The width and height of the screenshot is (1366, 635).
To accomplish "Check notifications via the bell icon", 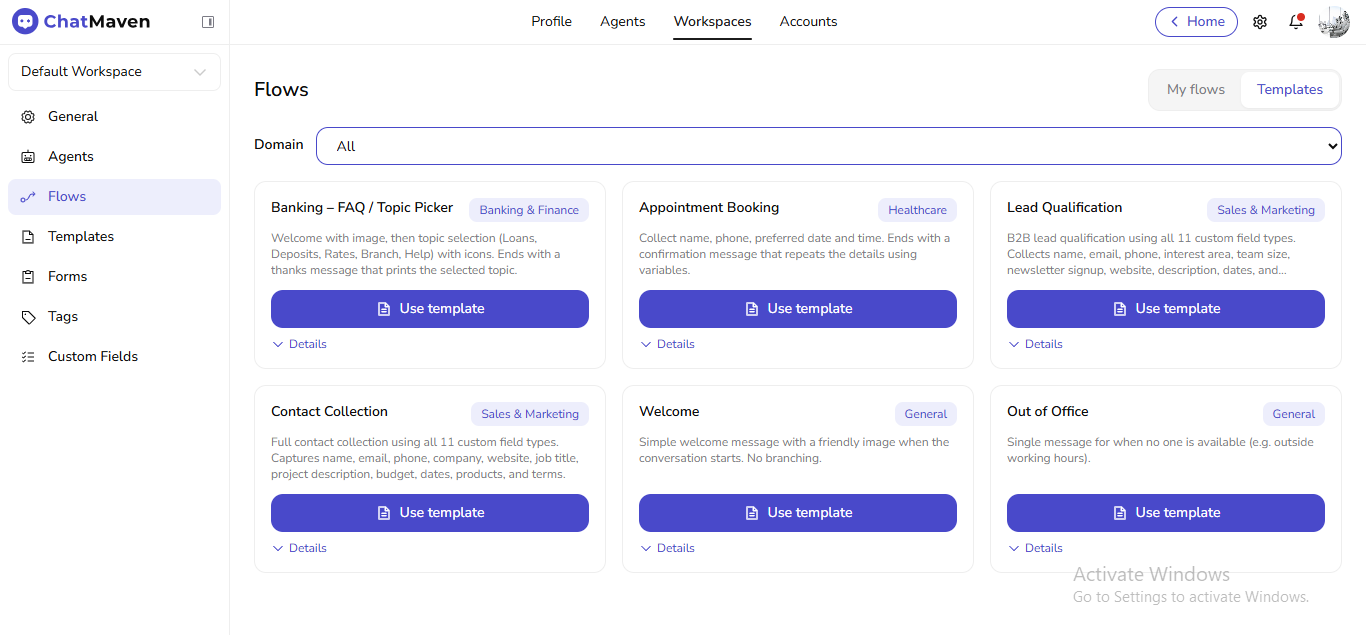I will coord(1296,22).
